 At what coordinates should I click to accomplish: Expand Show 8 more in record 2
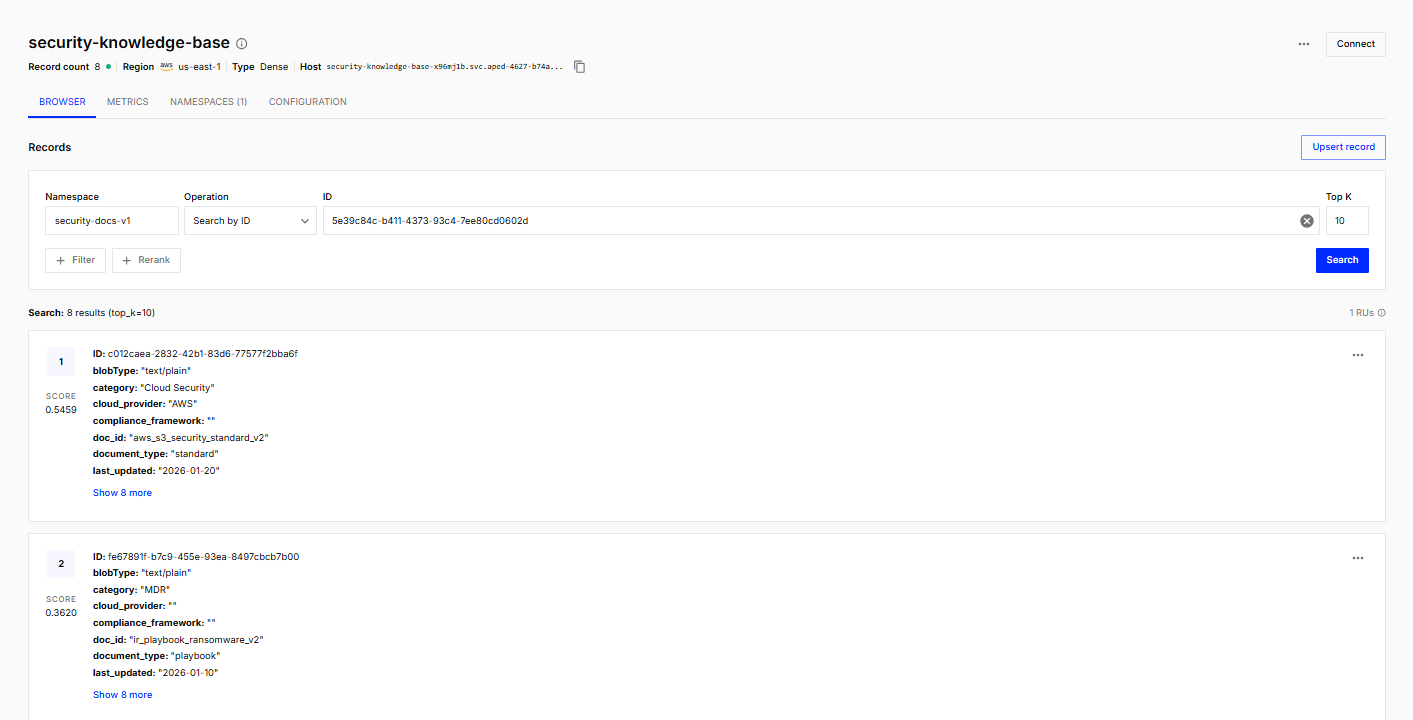(x=122, y=695)
